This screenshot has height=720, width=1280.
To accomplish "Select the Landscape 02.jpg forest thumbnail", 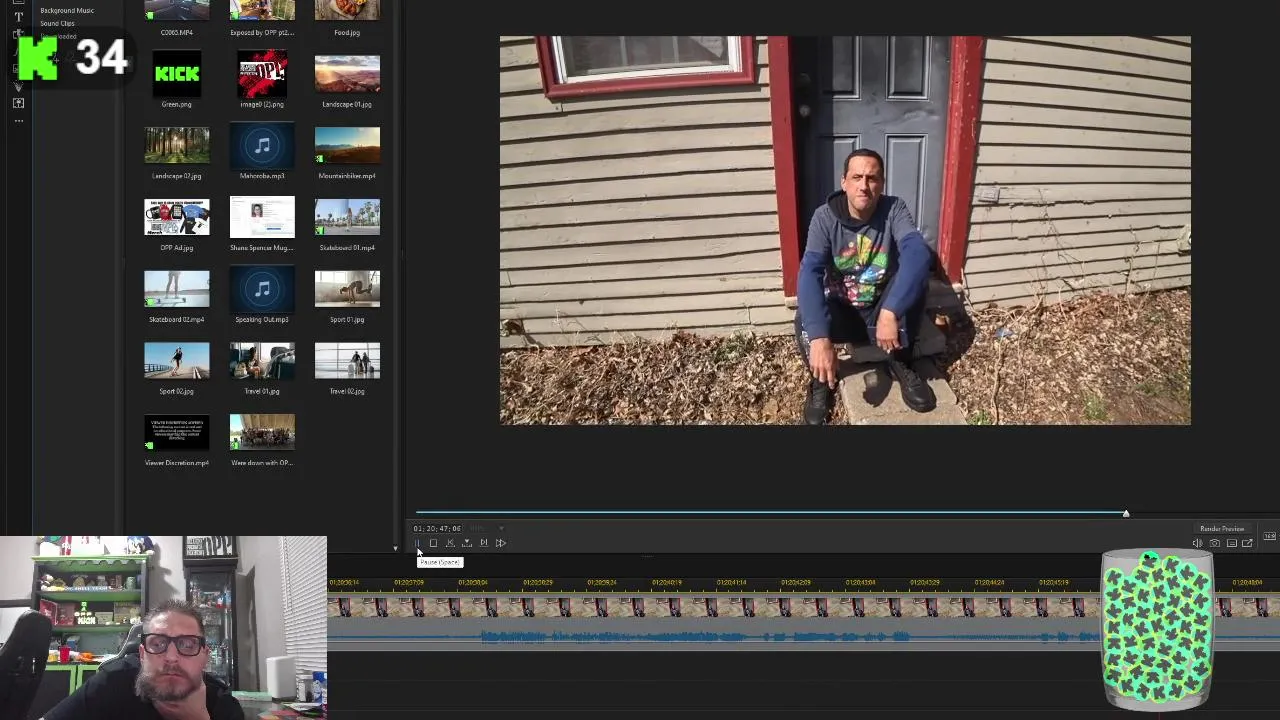I will 177,146.
